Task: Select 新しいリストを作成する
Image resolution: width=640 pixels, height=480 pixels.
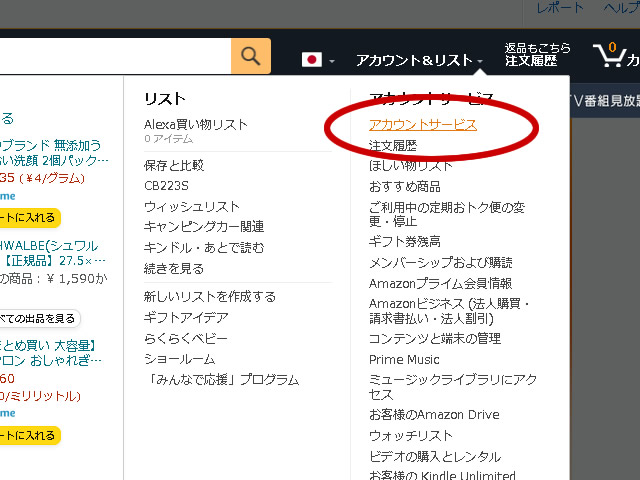Action: point(210,296)
